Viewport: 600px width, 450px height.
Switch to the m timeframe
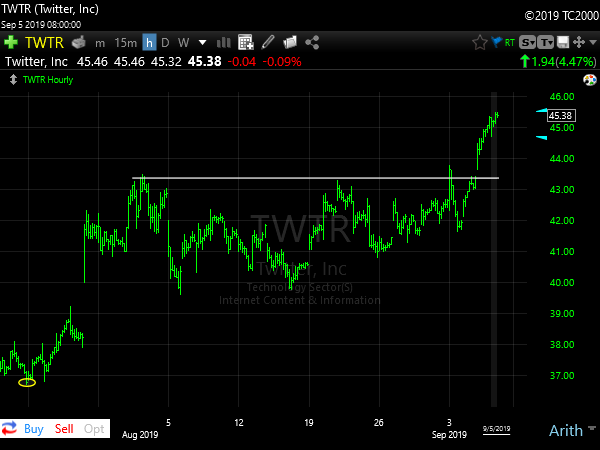100,43
